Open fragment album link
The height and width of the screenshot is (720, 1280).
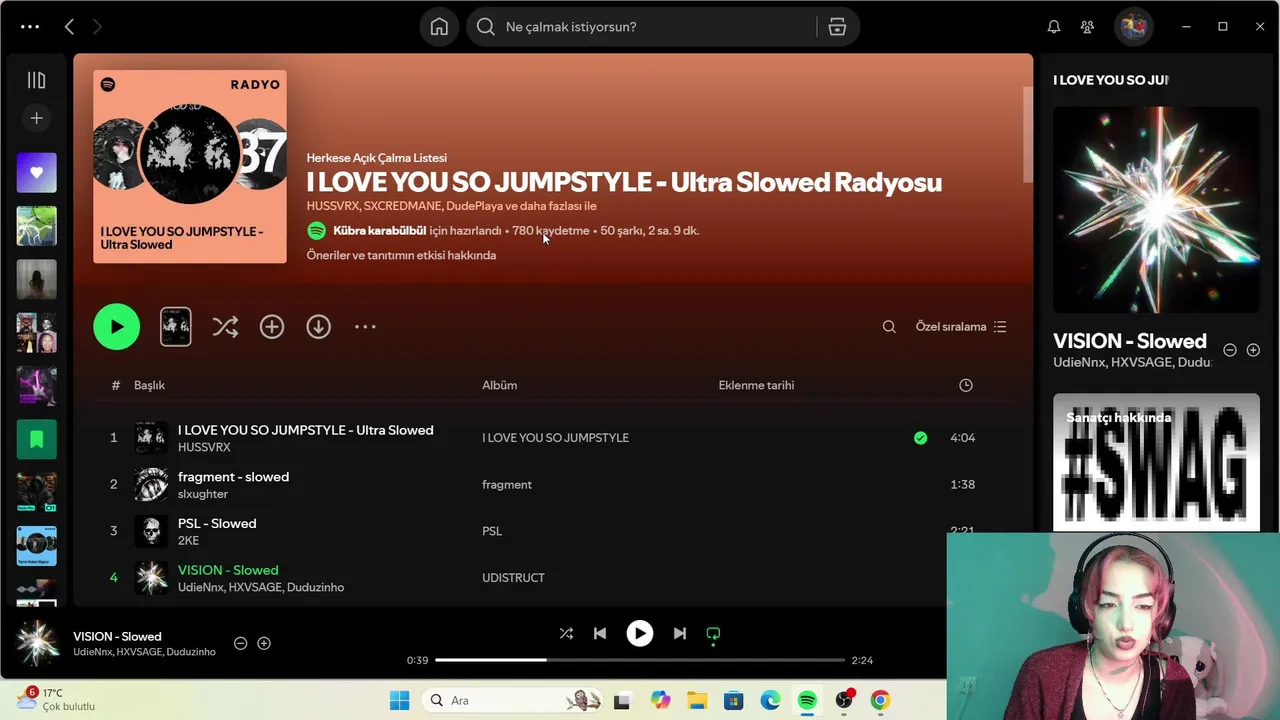coord(507,485)
